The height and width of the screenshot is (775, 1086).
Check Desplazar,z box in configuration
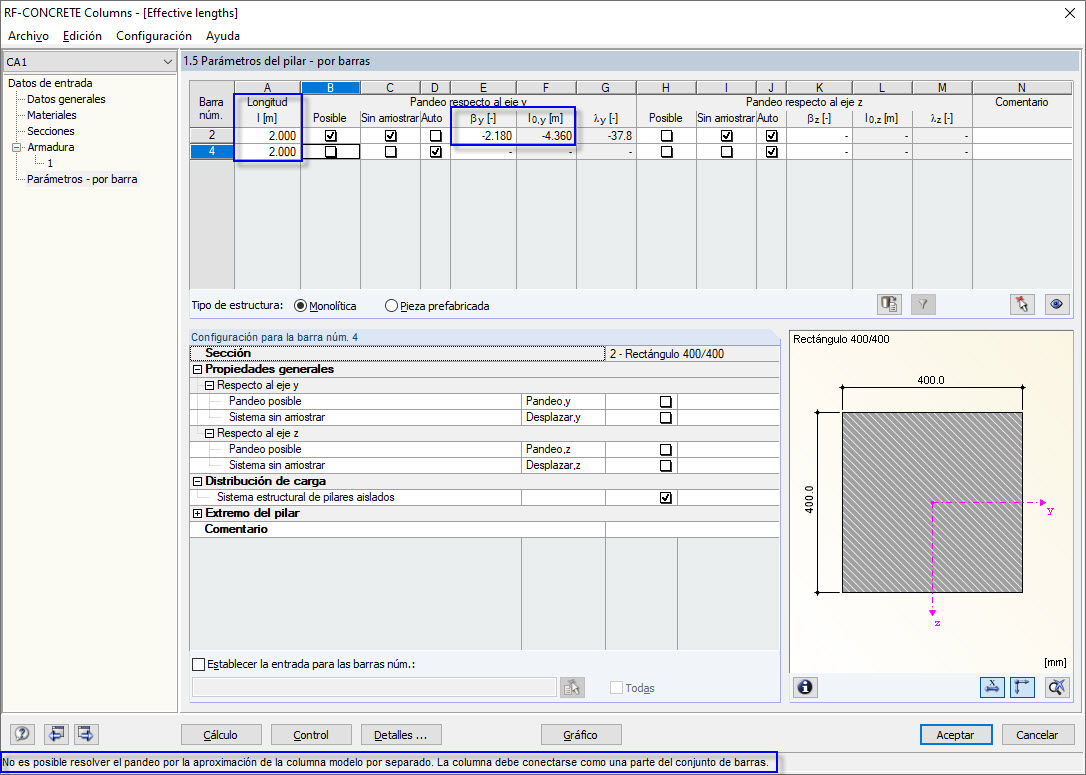(666, 465)
